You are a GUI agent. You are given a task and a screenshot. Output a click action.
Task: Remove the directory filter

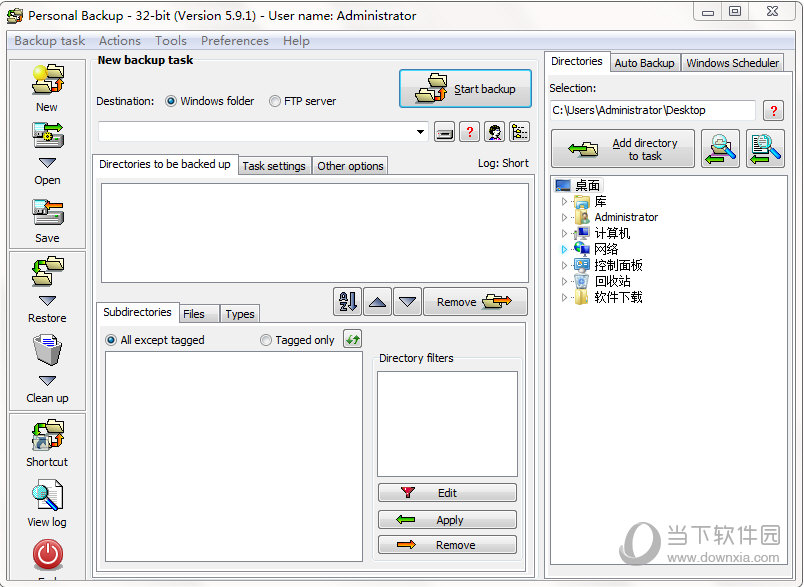tap(447, 544)
